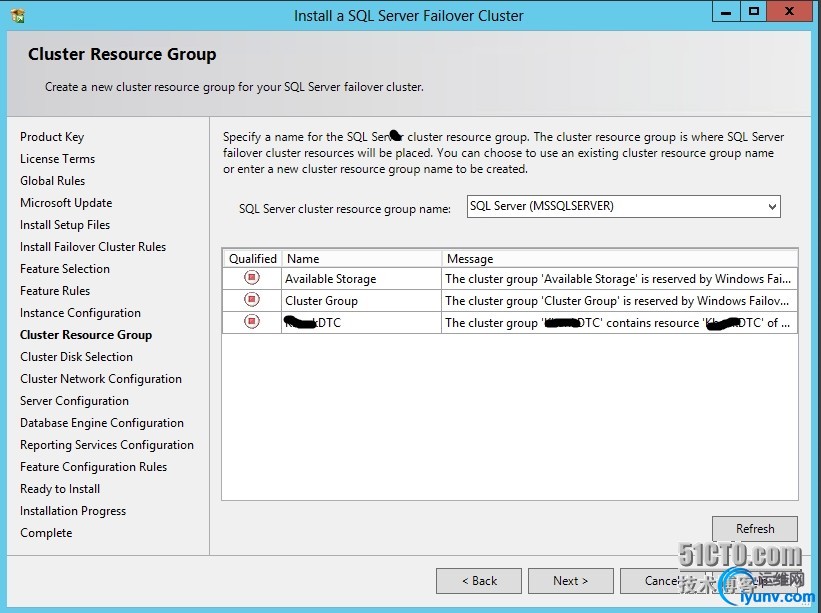Select the Install Setup Files step
The width and height of the screenshot is (821, 613).
click(65, 225)
